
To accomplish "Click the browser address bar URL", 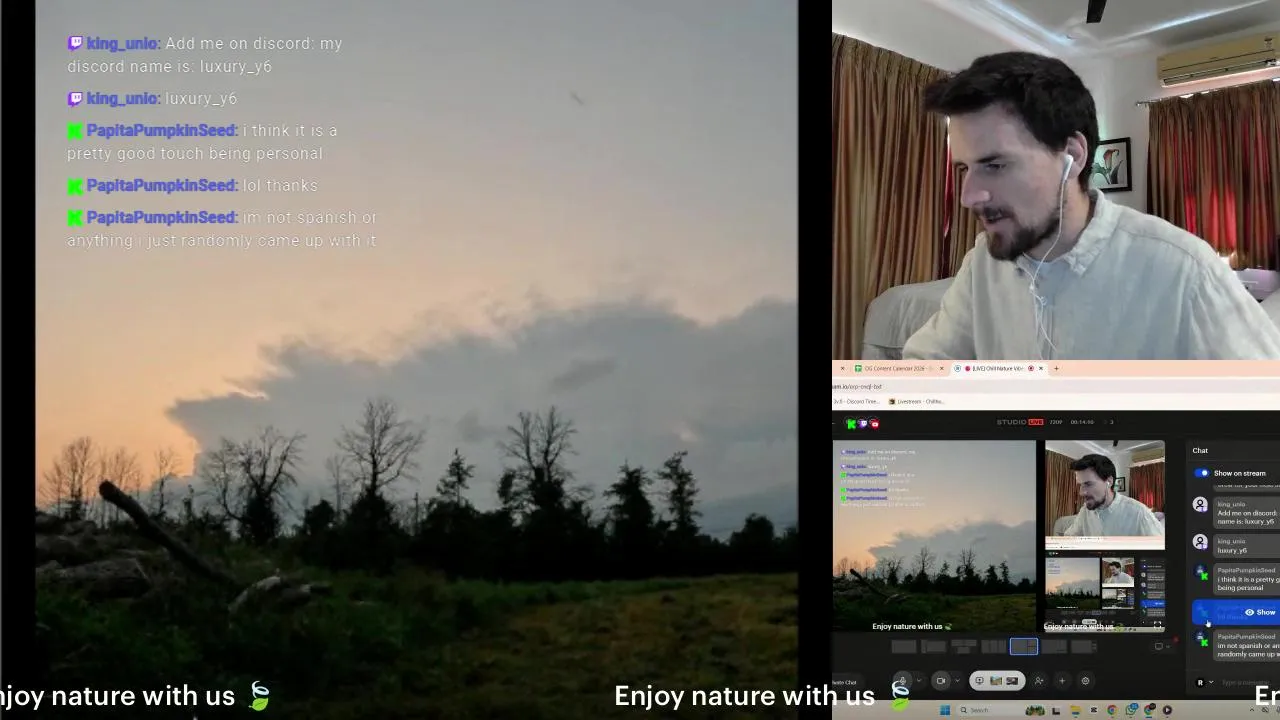I will (858, 386).
